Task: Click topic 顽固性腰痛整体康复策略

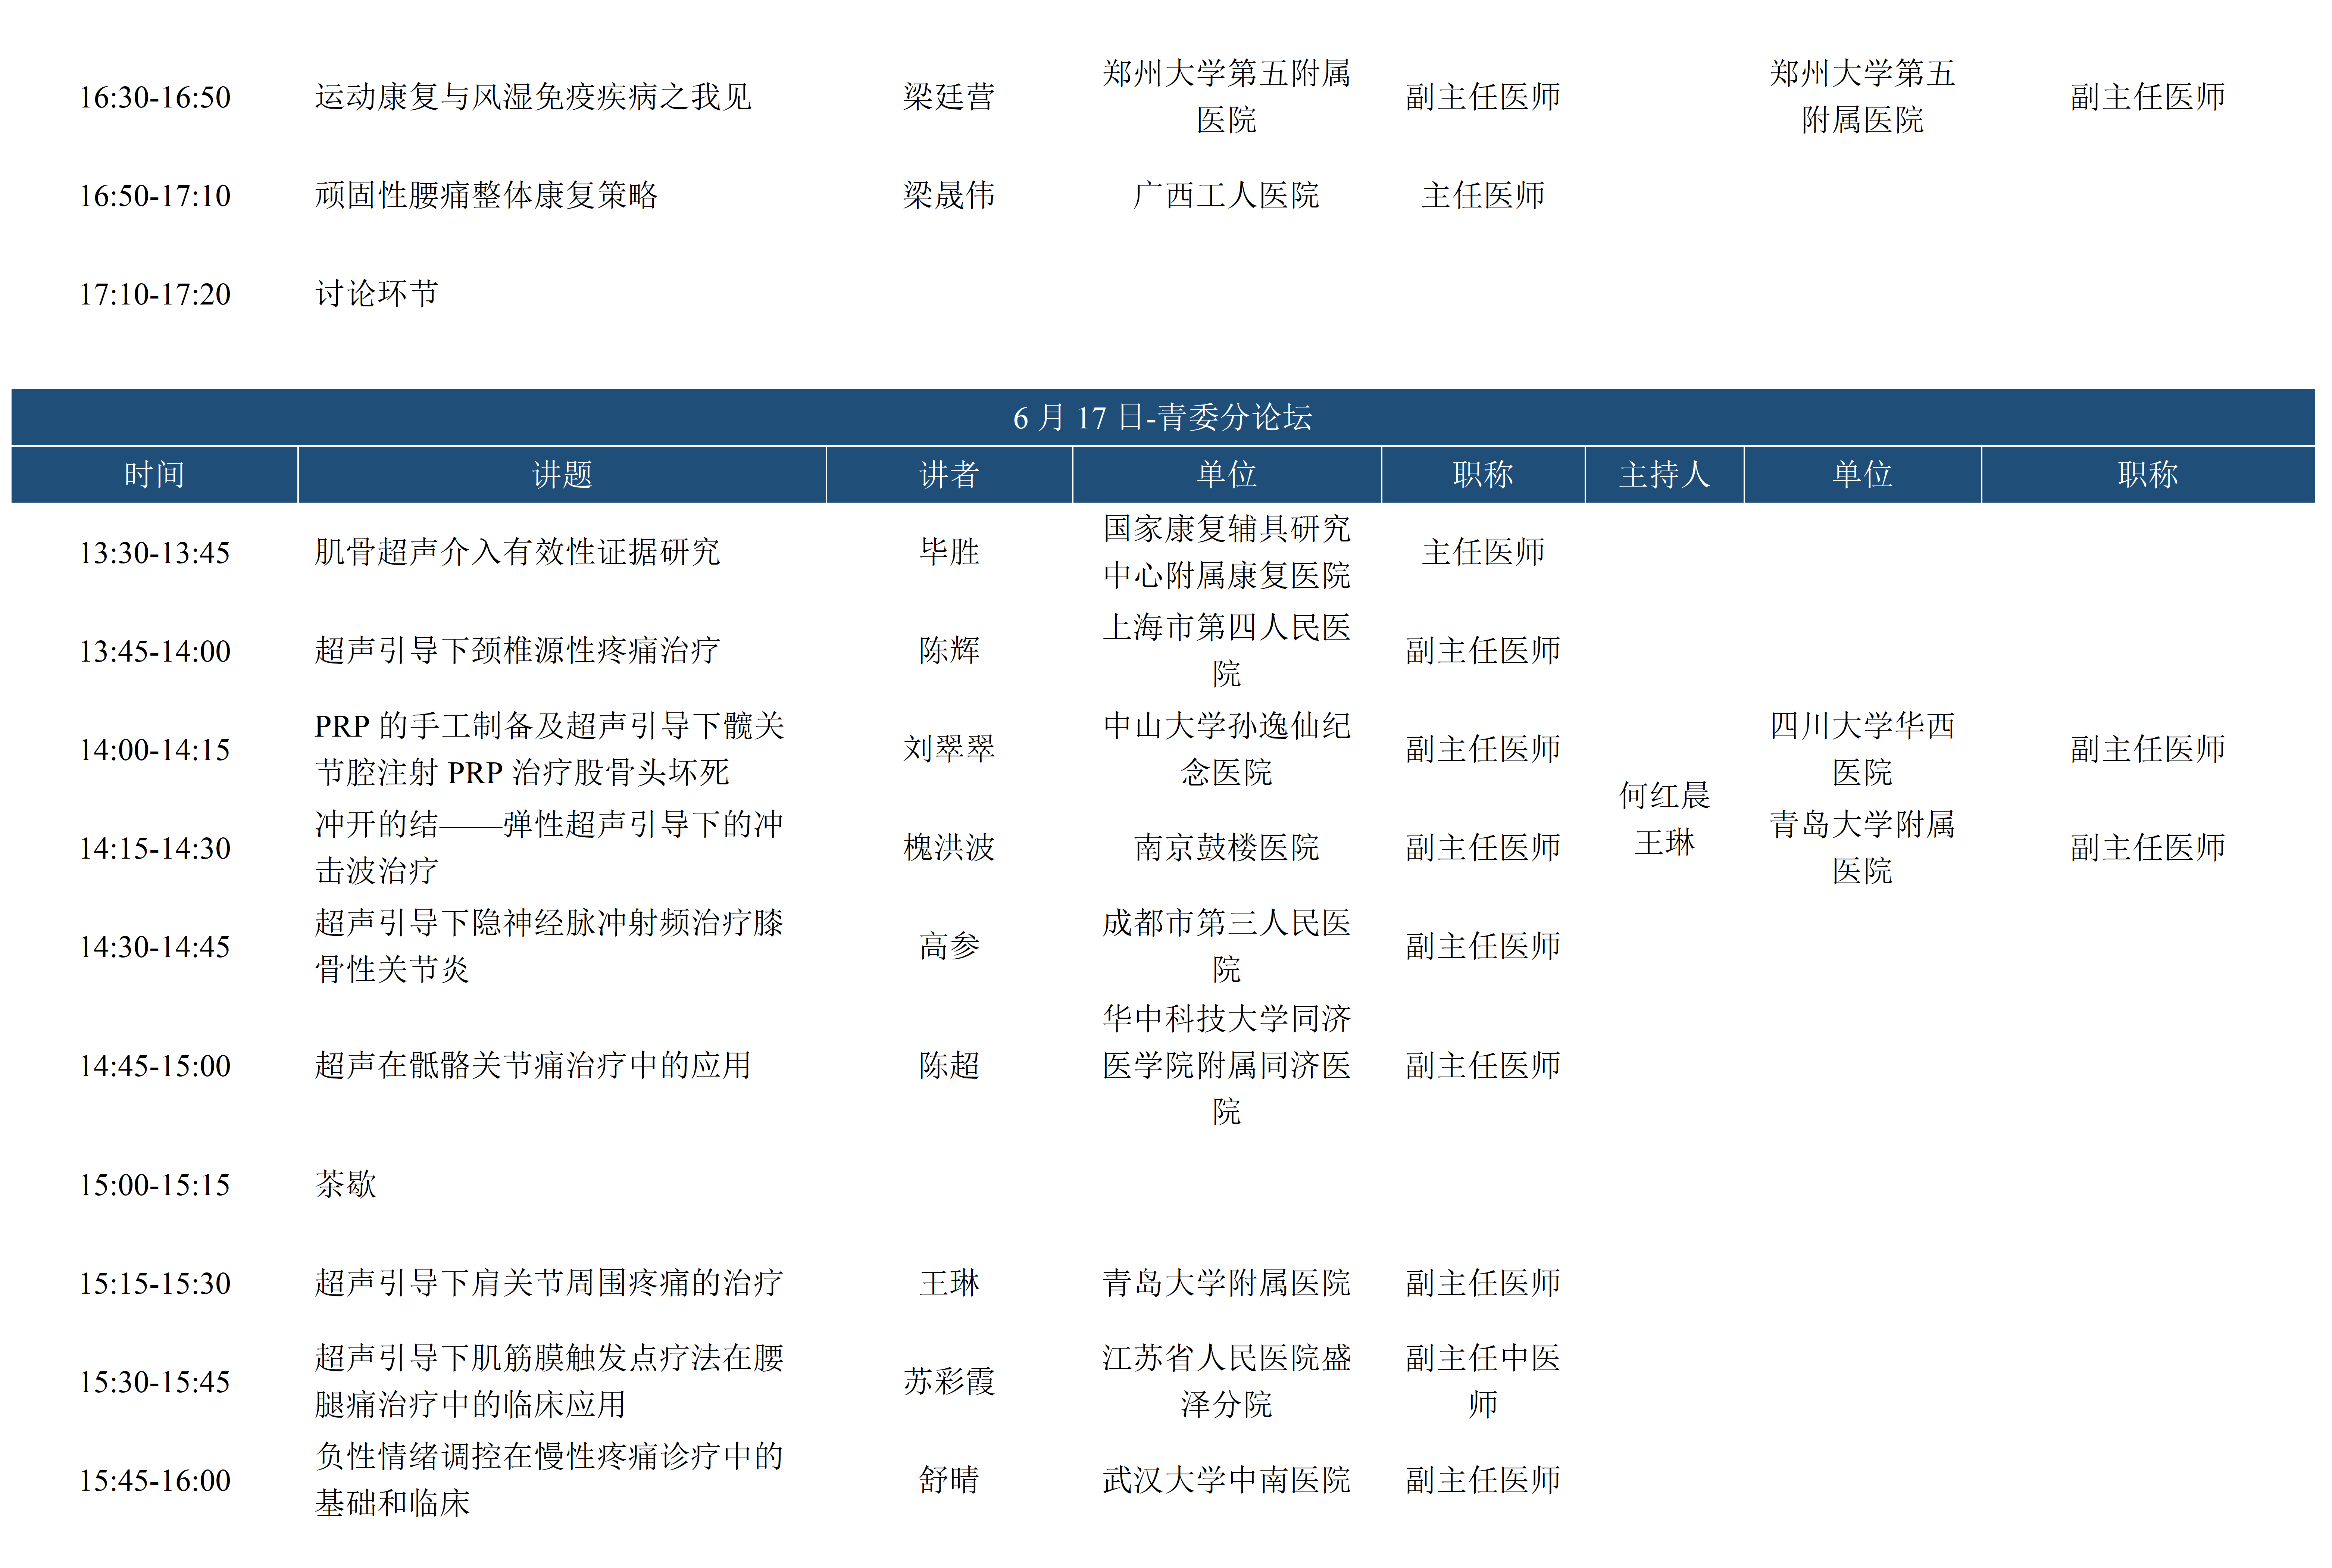Action: pyautogui.click(x=486, y=195)
